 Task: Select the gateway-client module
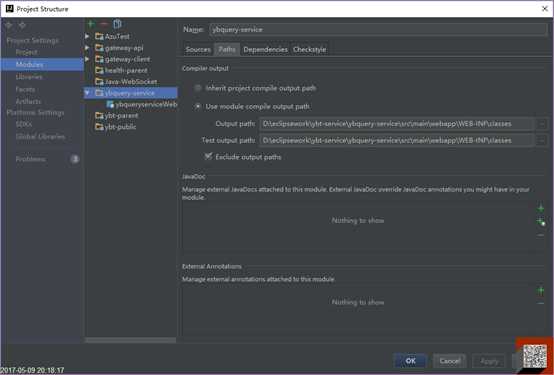pos(127,59)
